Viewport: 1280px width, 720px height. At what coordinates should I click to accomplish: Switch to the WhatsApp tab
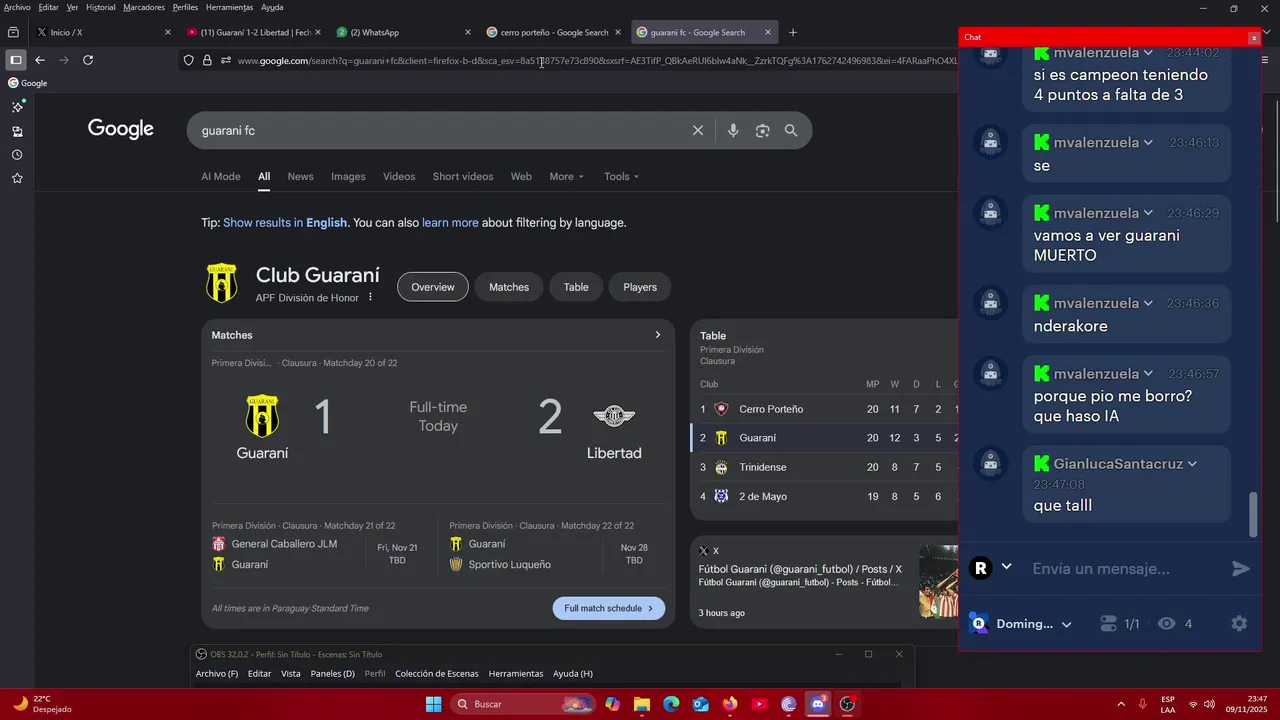click(404, 32)
